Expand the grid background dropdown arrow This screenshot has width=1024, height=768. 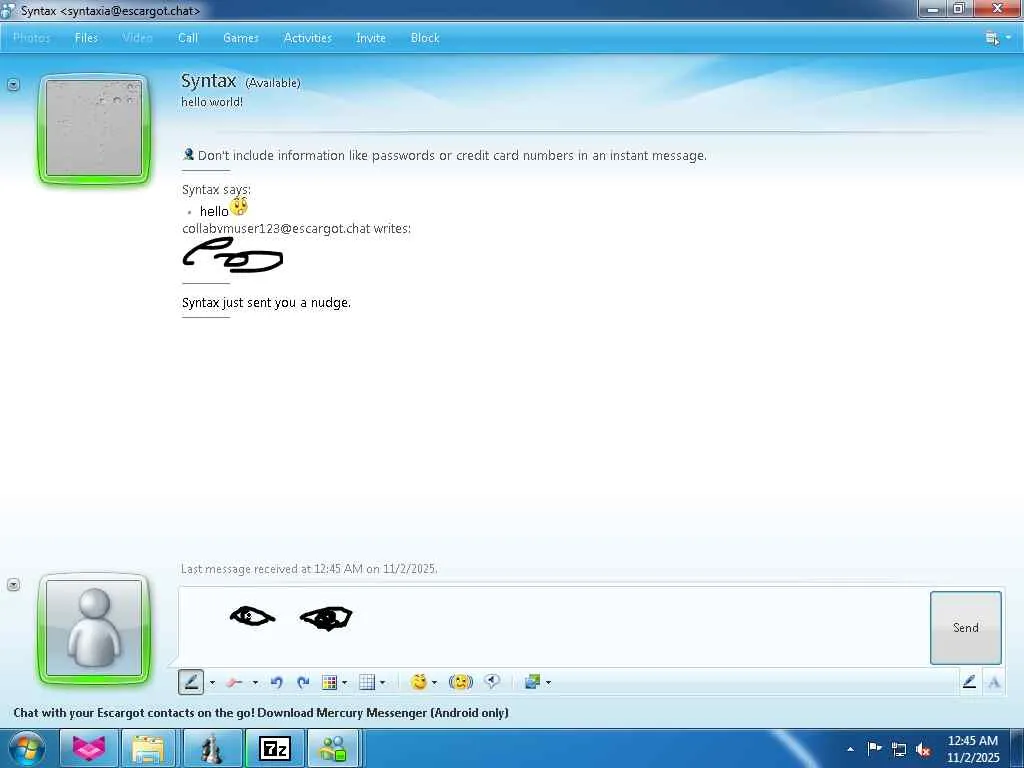(x=383, y=683)
